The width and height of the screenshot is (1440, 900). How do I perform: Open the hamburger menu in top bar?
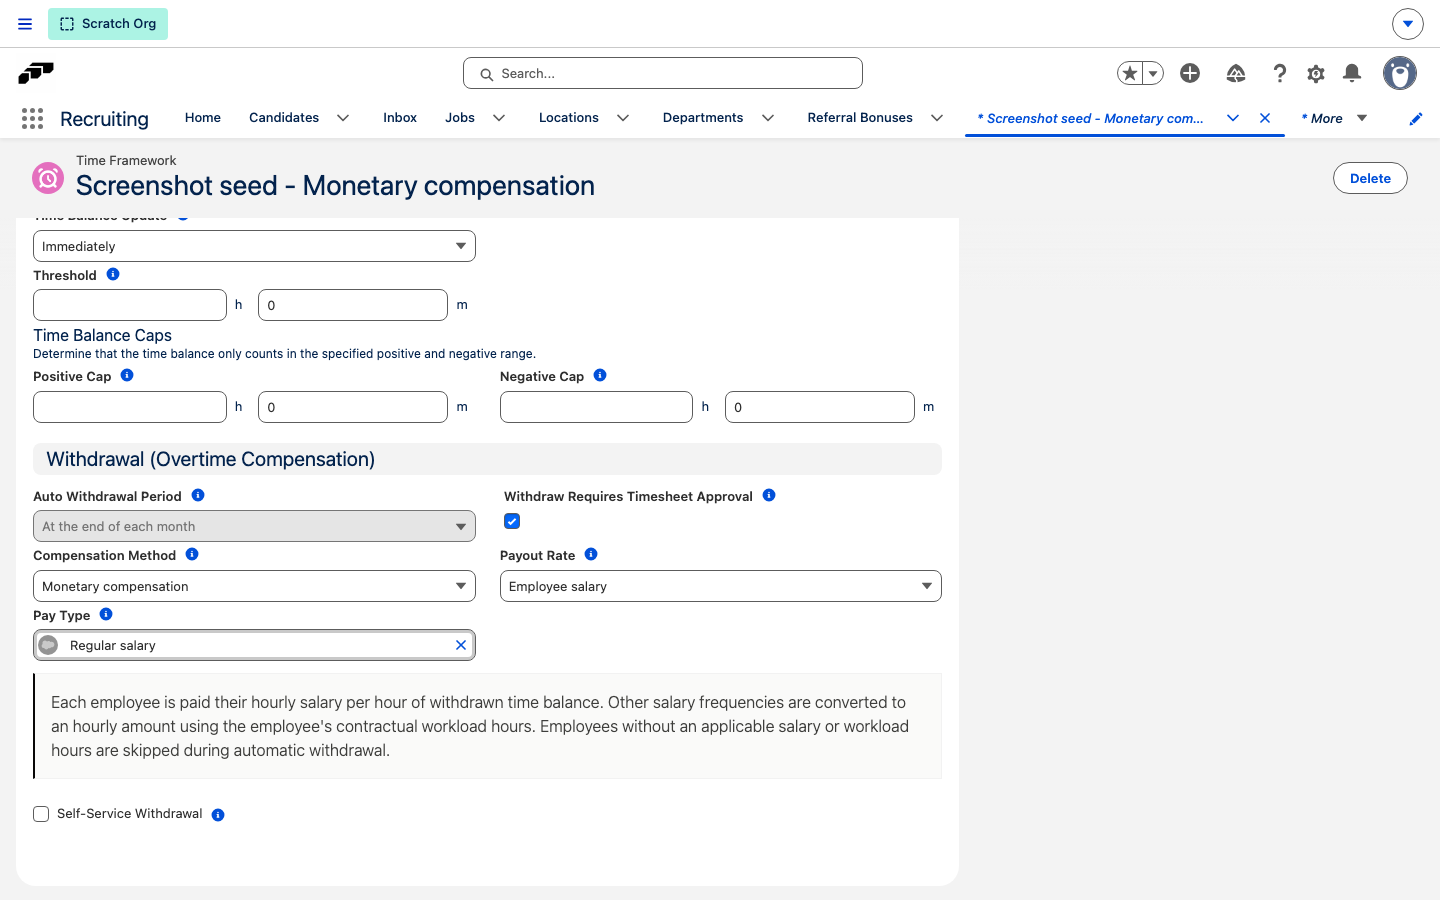coord(25,24)
